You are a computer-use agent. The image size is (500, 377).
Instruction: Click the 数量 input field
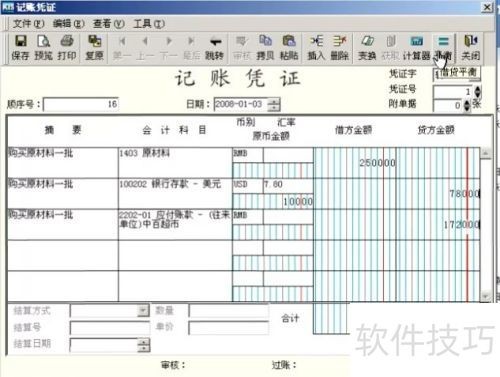(228, 311)
